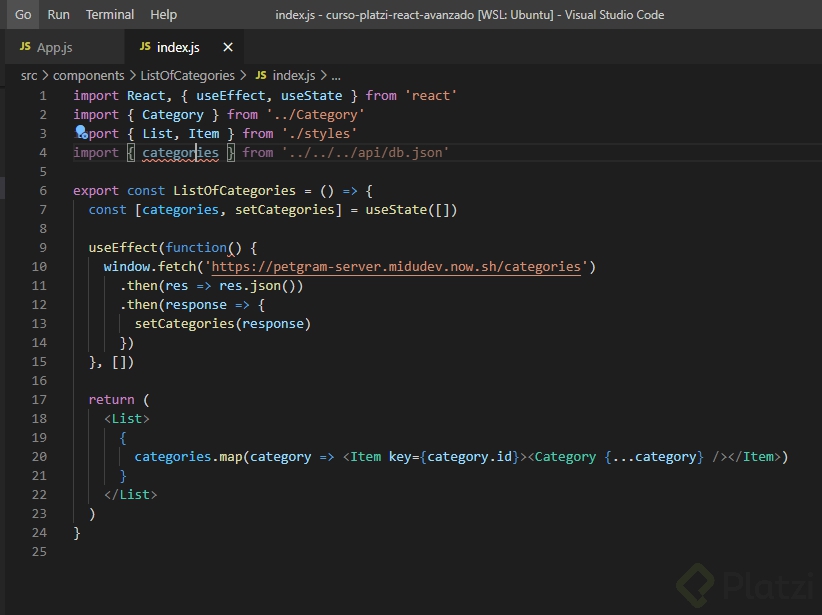This screenshot has height=615, width=822.
Task: Click '{...category}' spread on line 20
Action: (x=654, y=457)
